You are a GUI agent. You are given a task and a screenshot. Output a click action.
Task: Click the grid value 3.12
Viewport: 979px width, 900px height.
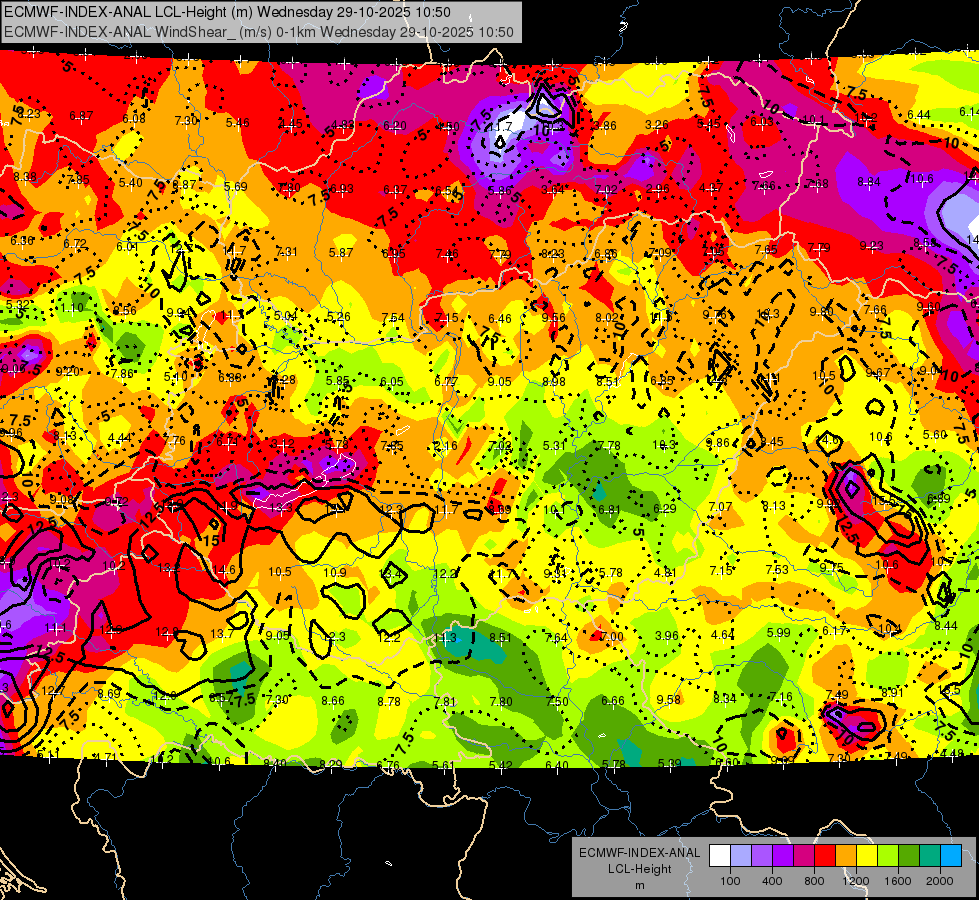[x=283, y=444]
